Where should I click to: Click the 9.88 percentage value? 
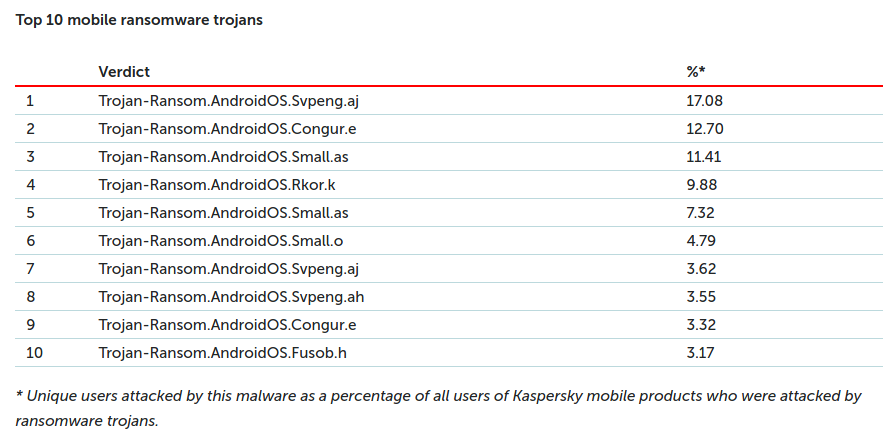[x=702, y=185]
